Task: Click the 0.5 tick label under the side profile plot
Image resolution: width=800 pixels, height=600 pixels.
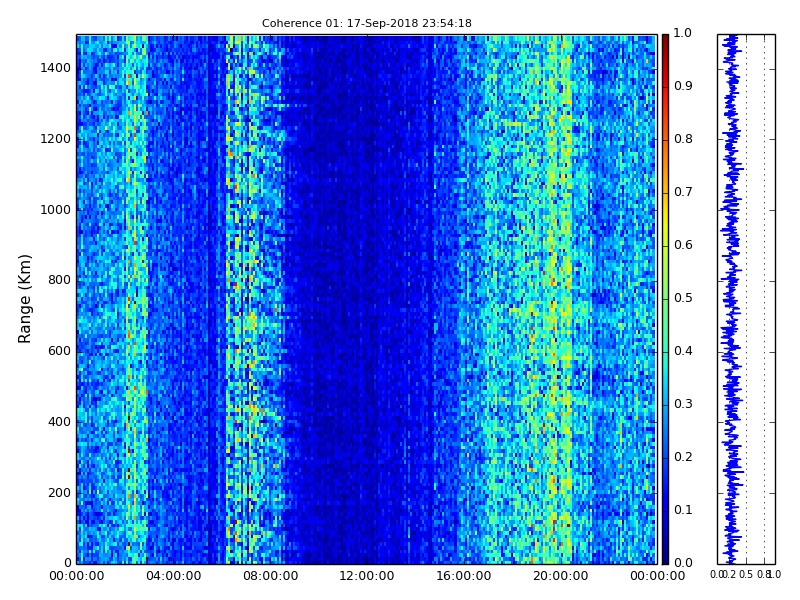Action: tap(746, 574)
